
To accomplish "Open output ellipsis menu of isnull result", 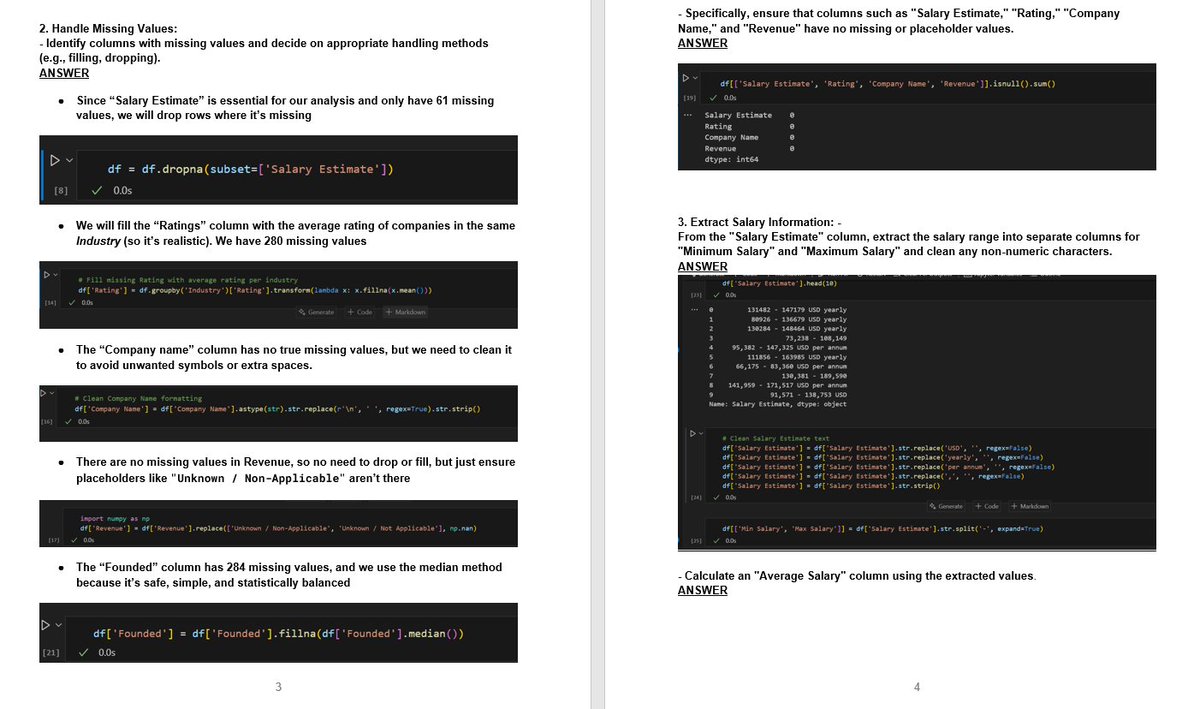I will click(x=687, y=116).
